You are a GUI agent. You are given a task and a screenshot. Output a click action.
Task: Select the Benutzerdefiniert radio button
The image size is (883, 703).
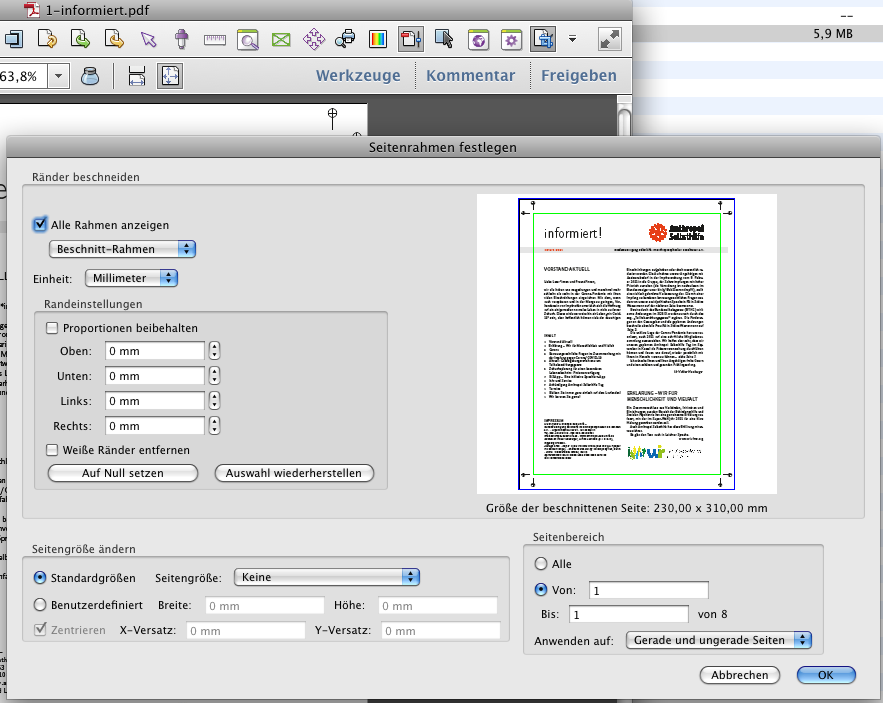(39, 604)
